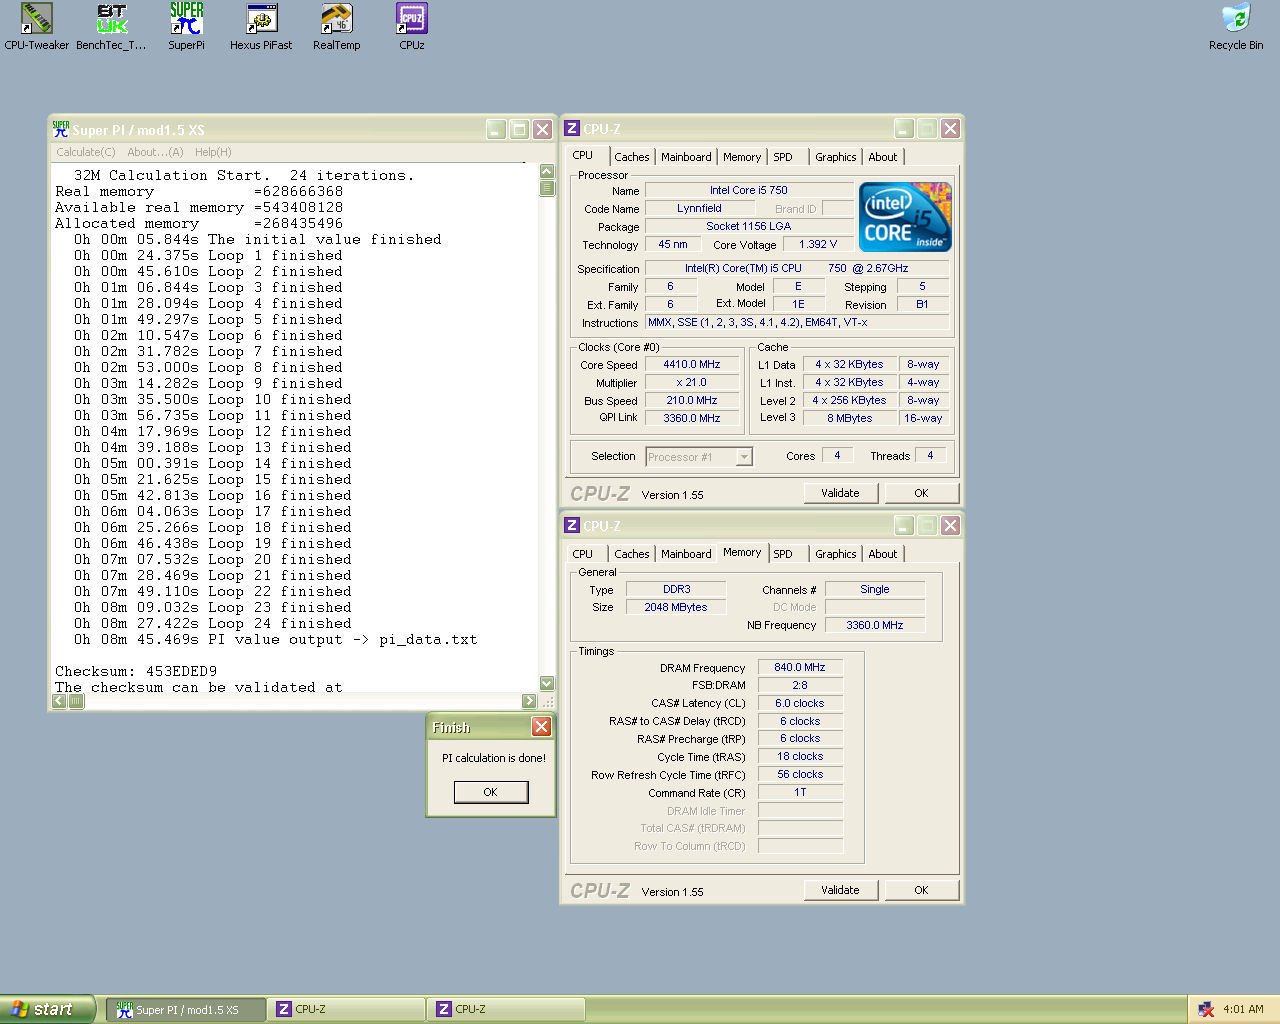Screen dimensions: 1280x1024
Task: Open the Help menu in Super PI
Action: coord(212,152)
